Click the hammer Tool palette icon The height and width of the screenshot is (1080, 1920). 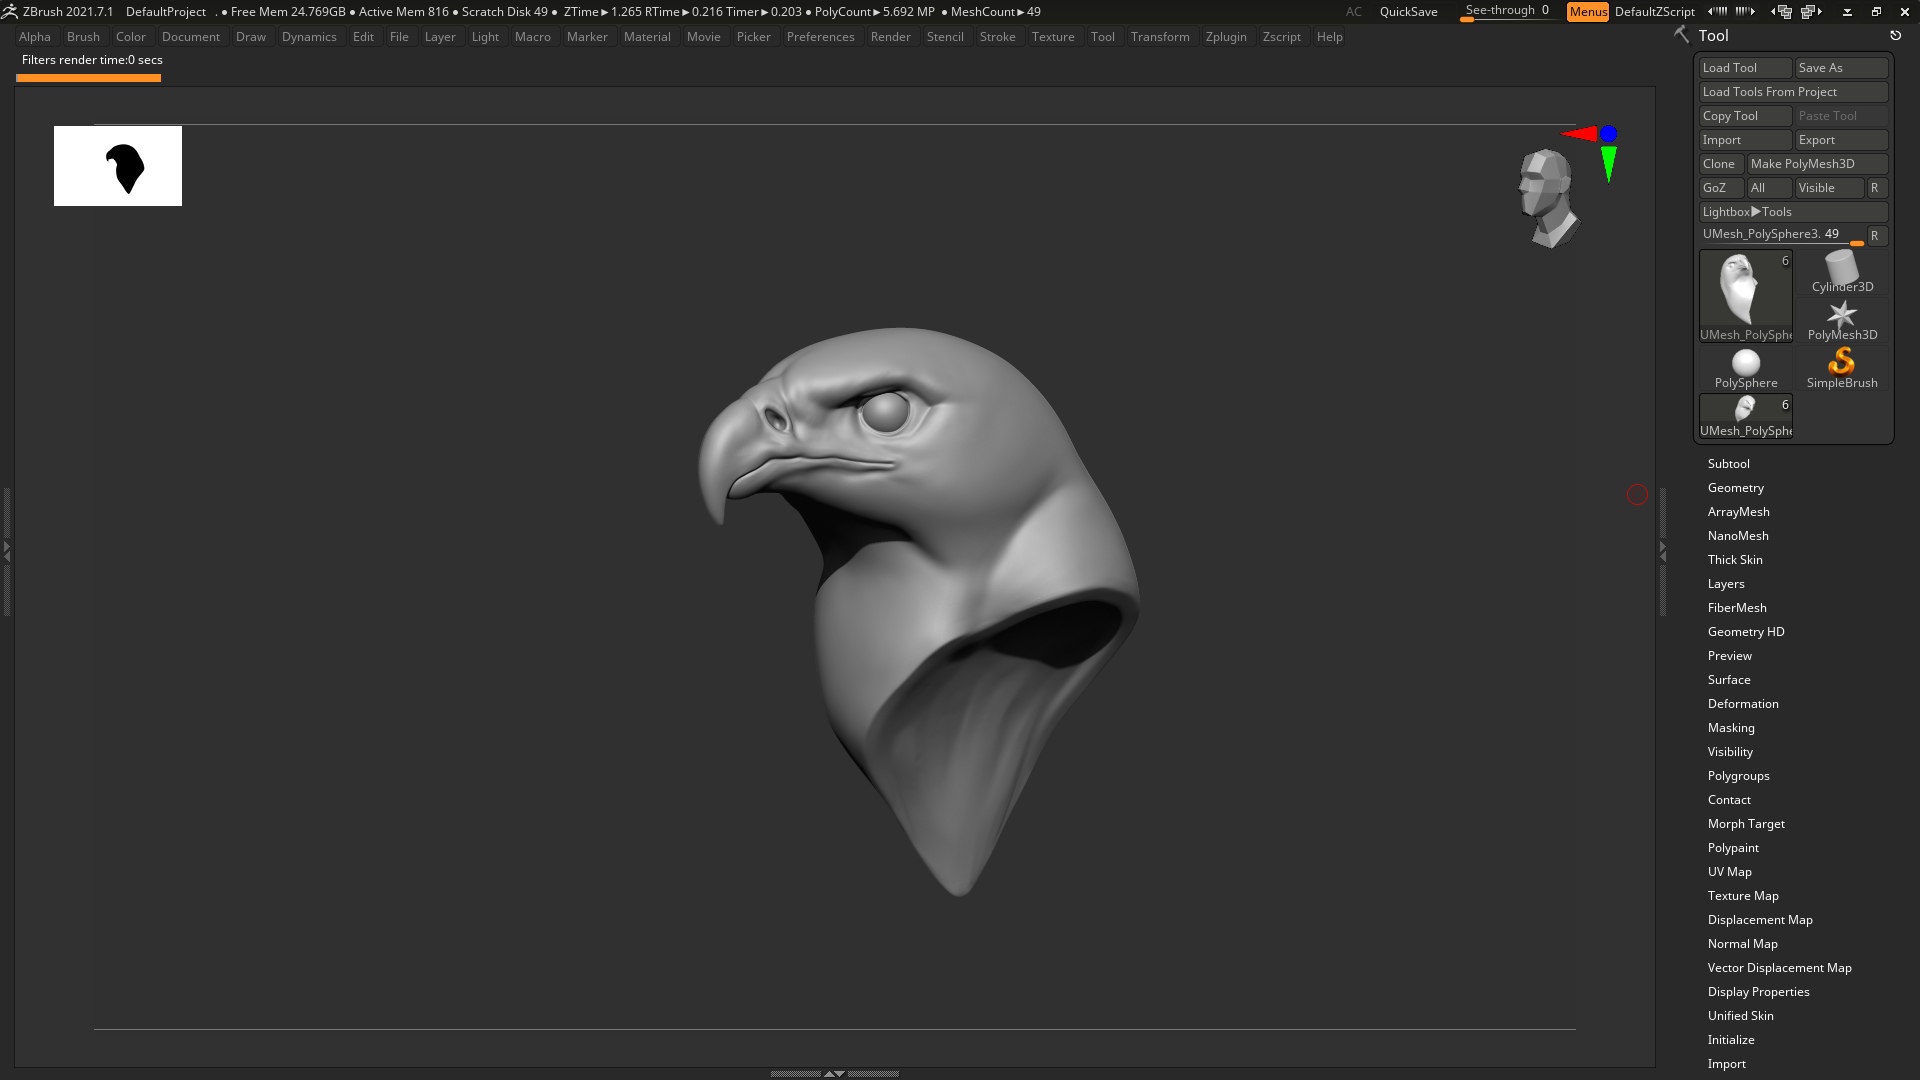(x=1681, y=35)
